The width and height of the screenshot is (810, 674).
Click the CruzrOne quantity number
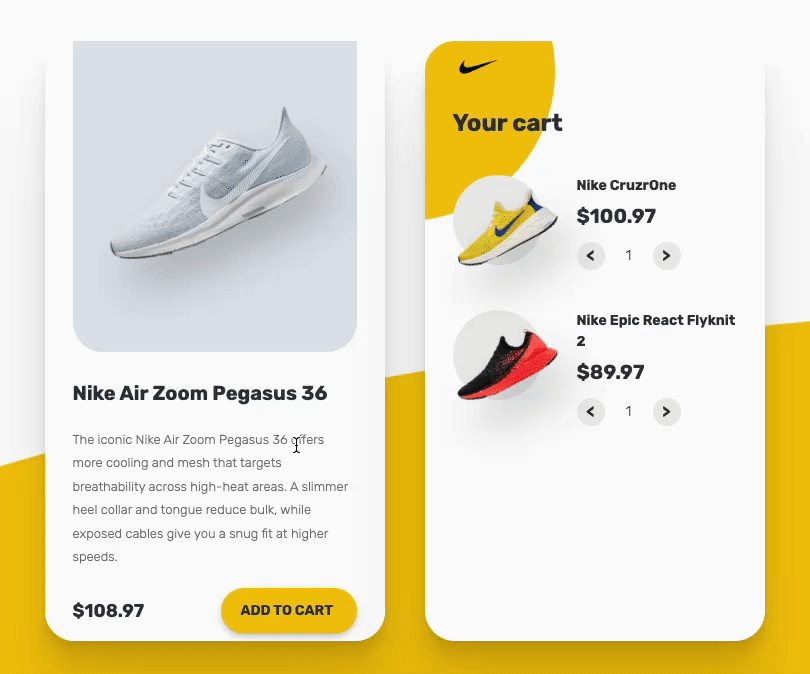[x=629, y=255]
